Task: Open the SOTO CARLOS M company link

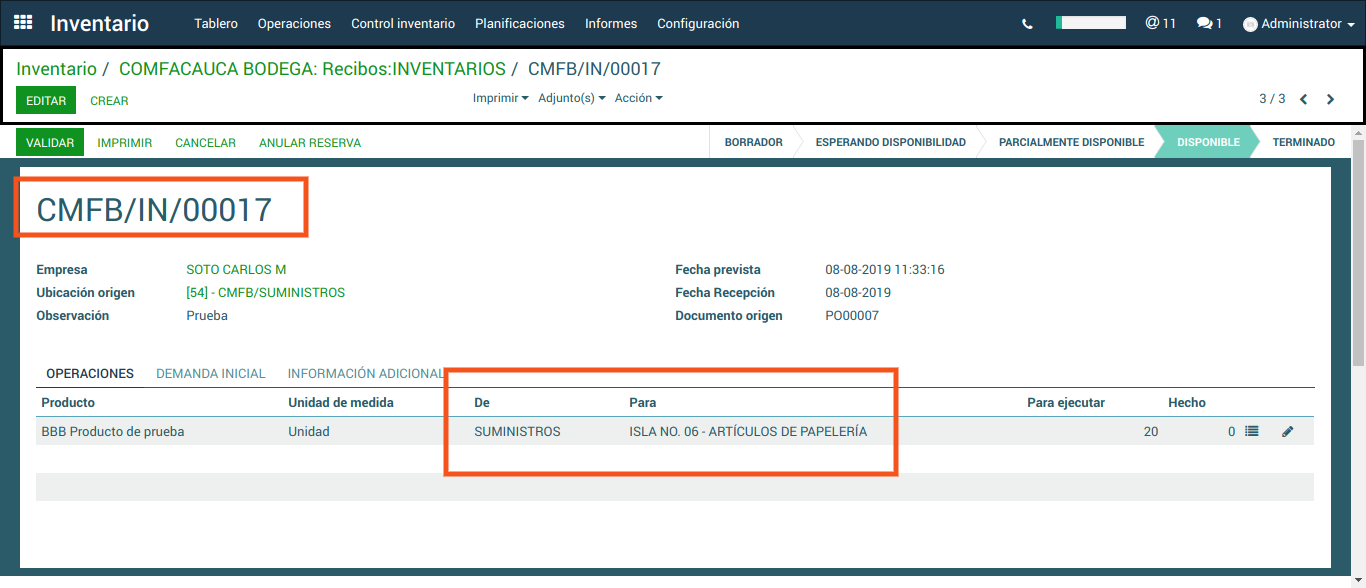Action: pos(236,269)
